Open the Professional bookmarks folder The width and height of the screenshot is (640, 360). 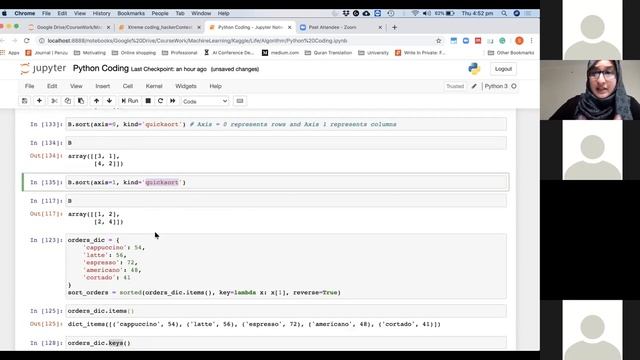(x=180, y=53)
